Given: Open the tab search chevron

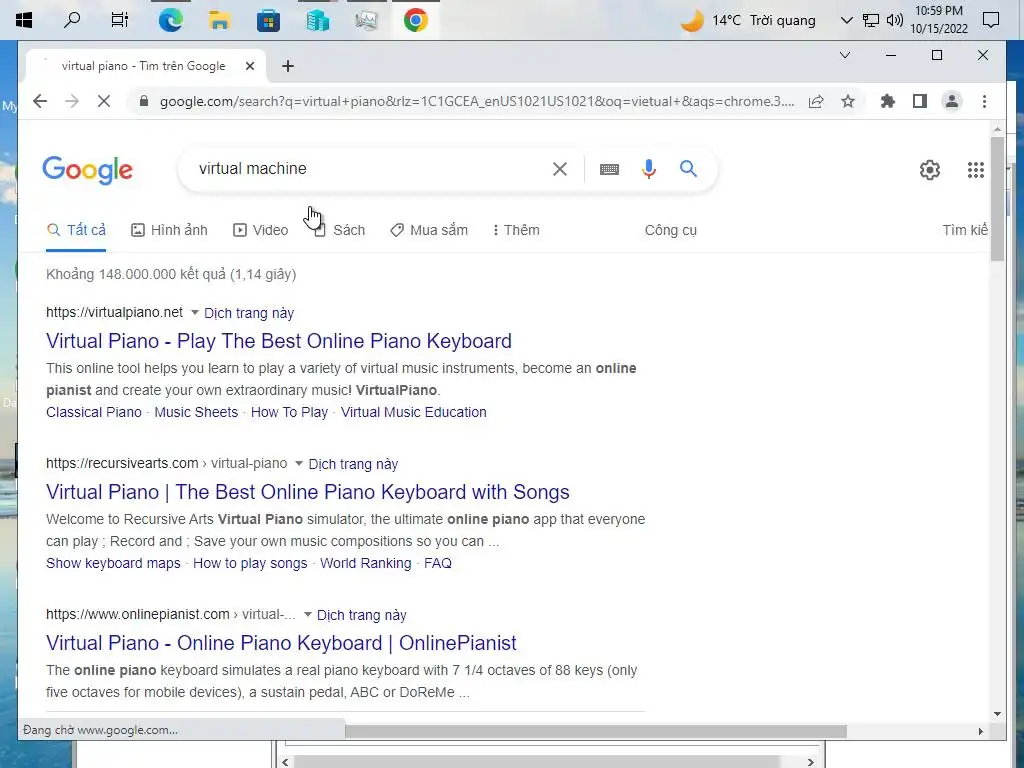Looking at the screenshot, I should tap(844, 55).
